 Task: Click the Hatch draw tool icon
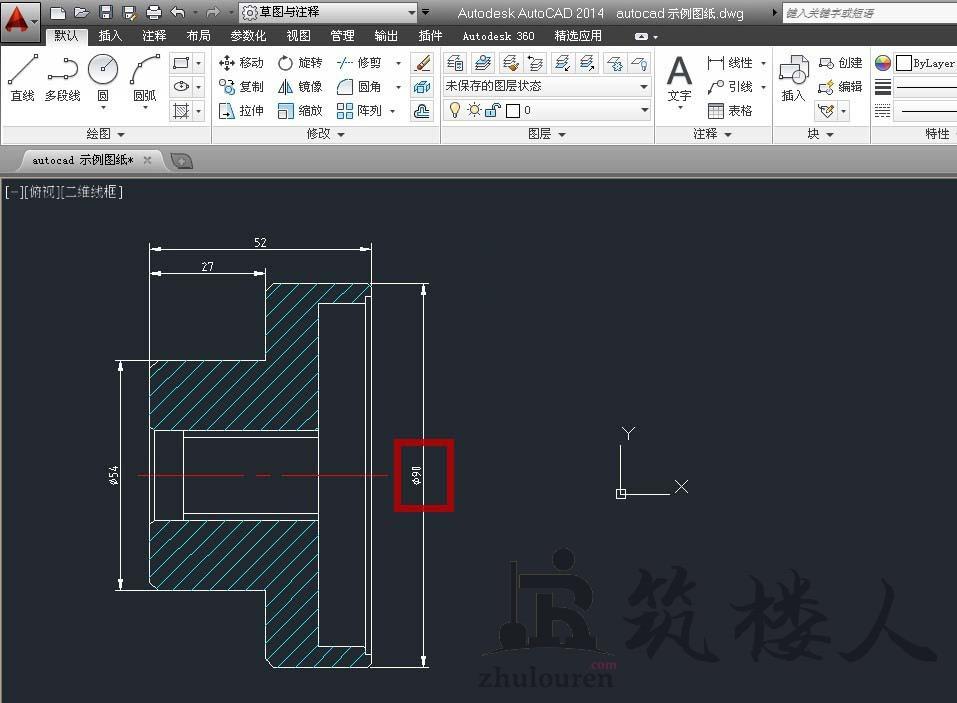(181, 111)
